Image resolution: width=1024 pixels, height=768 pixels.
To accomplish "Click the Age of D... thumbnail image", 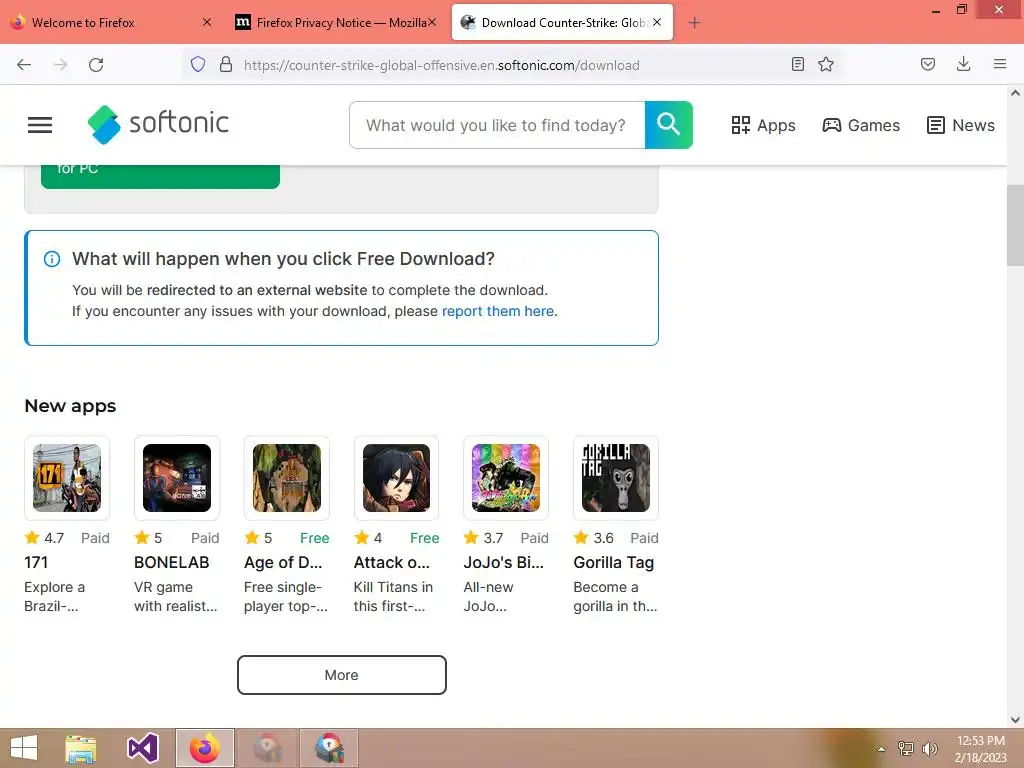I will point(287,477).
